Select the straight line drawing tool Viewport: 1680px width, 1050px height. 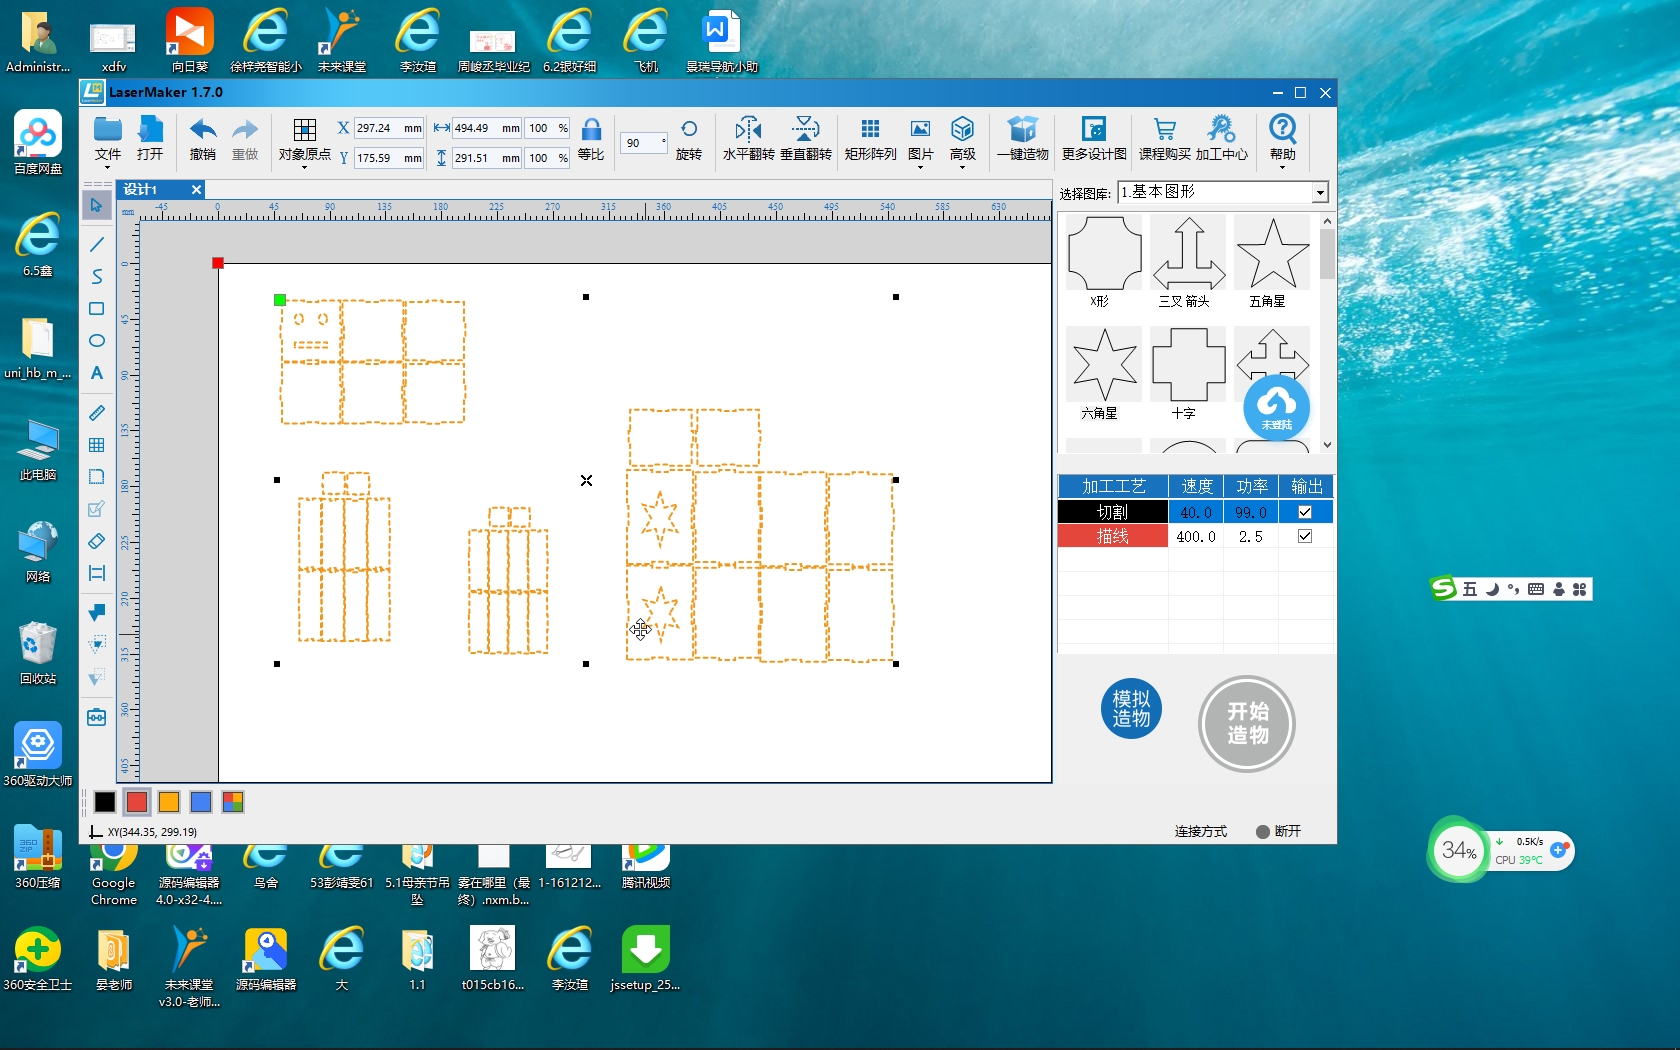[x=96, y=244]
